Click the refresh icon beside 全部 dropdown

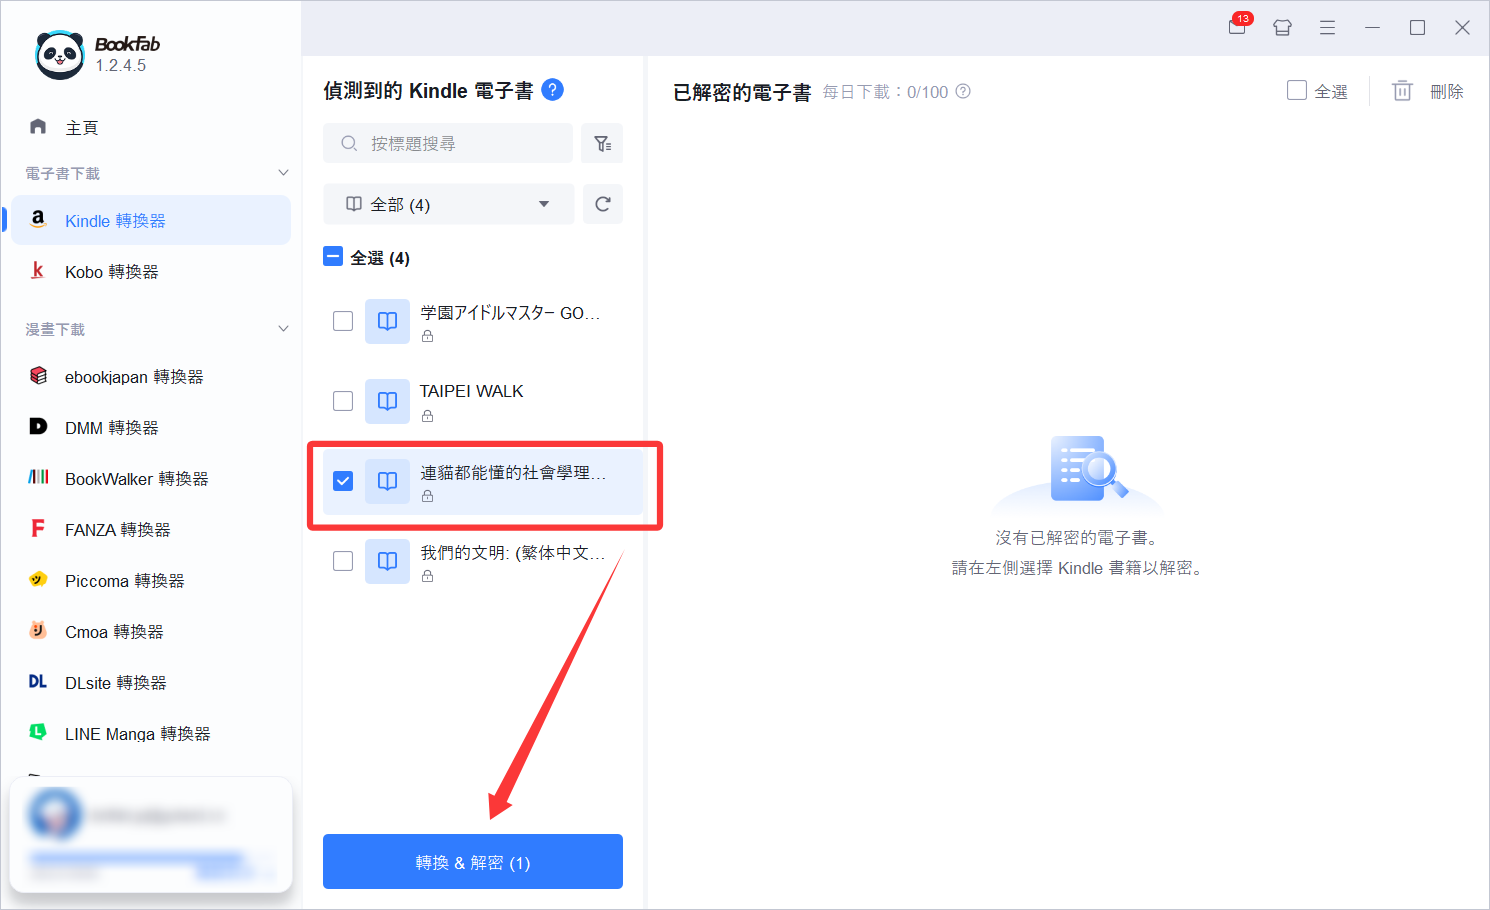click(x=603, y=204)
